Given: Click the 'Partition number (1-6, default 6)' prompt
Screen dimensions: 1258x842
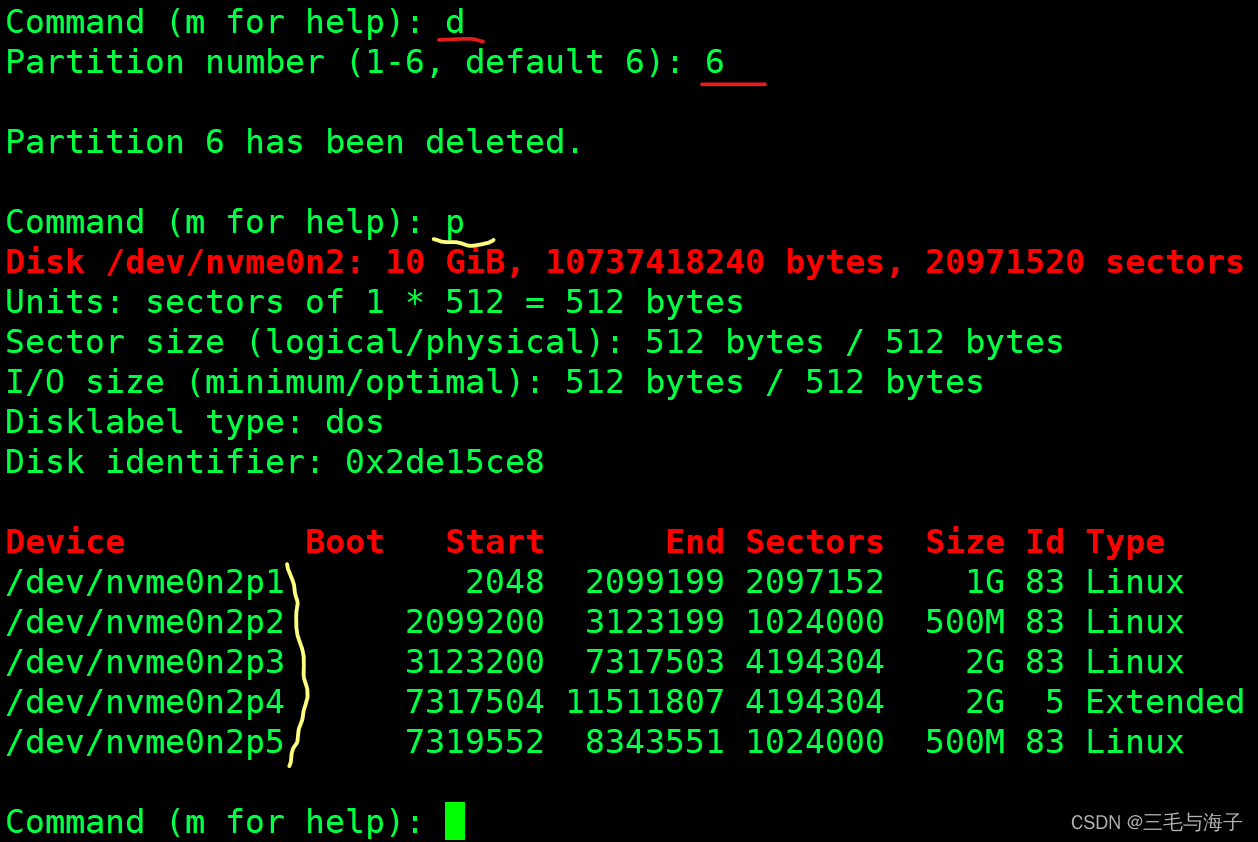Looking at the screenshot, I should click(345, 62).
